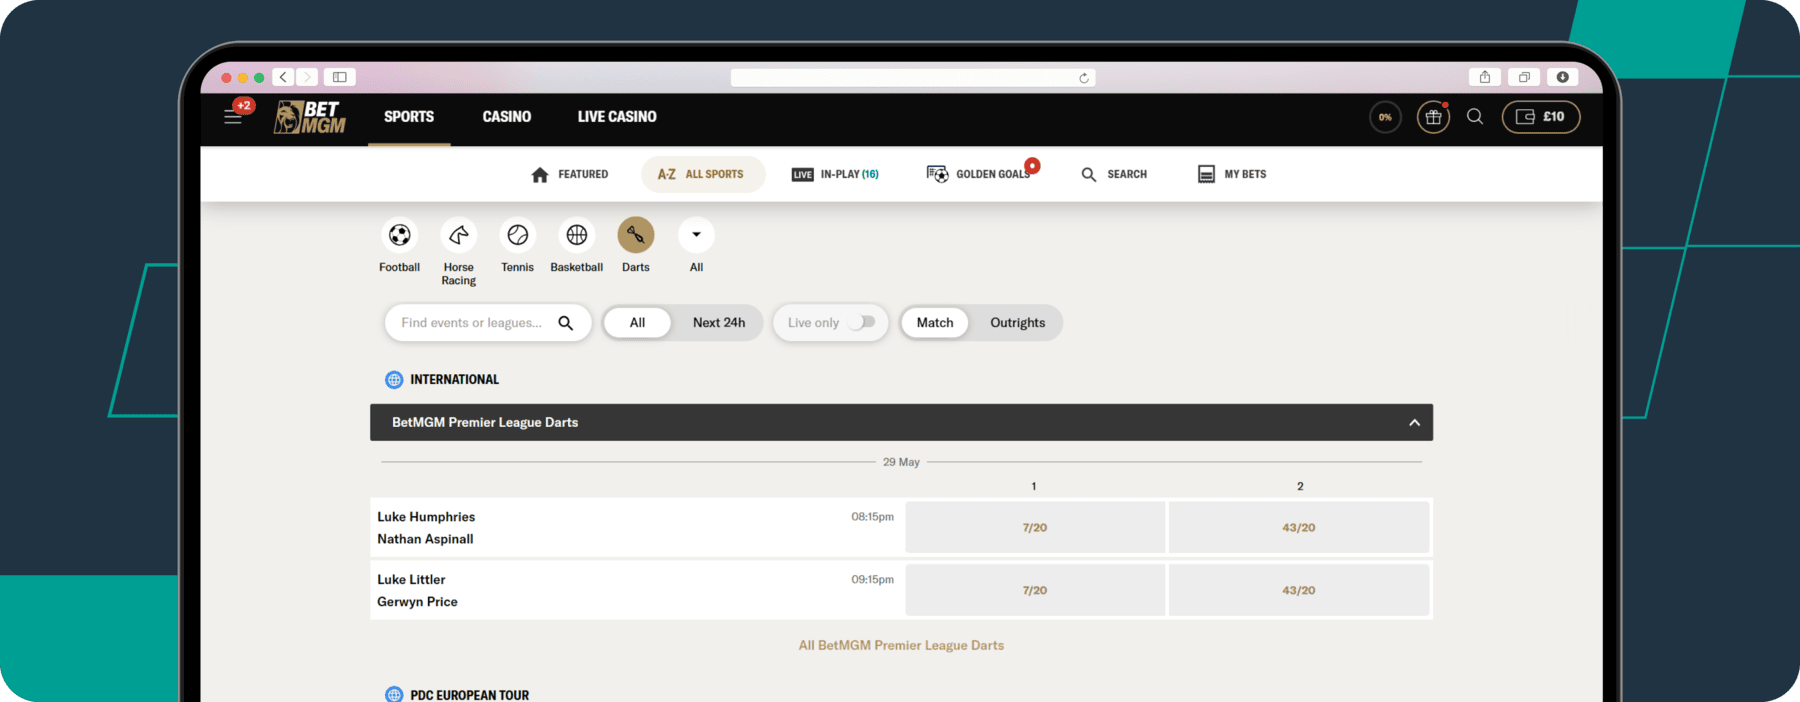Open the A-Z All Sports tab
The image size is (1800, 702).
tap(703, 174)
